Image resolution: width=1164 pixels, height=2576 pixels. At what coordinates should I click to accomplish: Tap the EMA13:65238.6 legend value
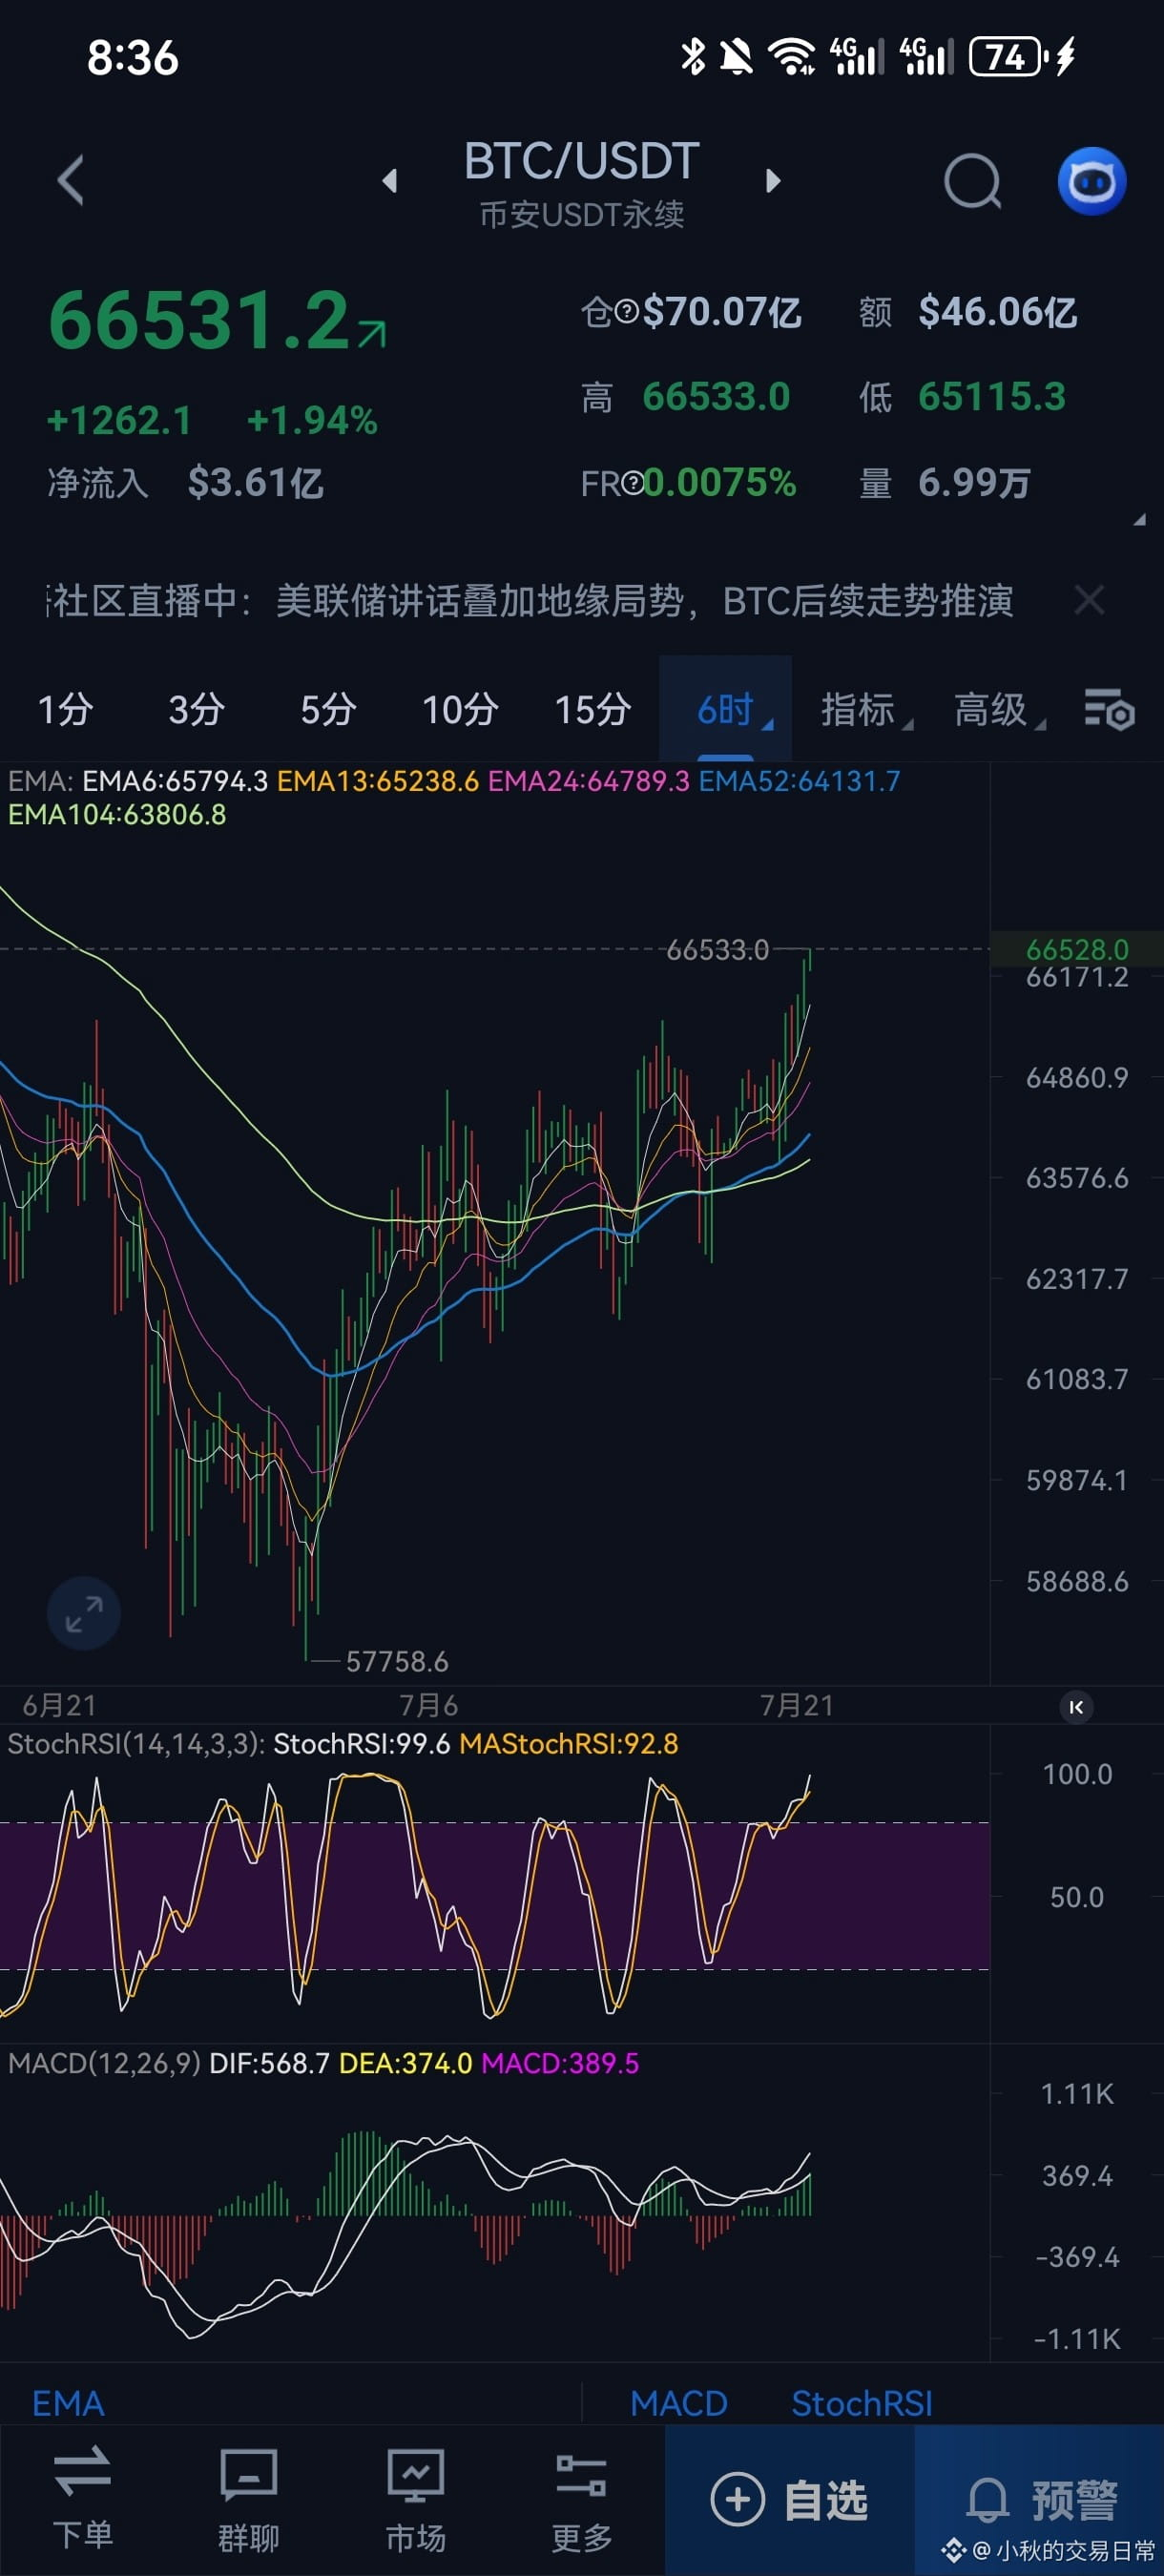tap(378, 781)
